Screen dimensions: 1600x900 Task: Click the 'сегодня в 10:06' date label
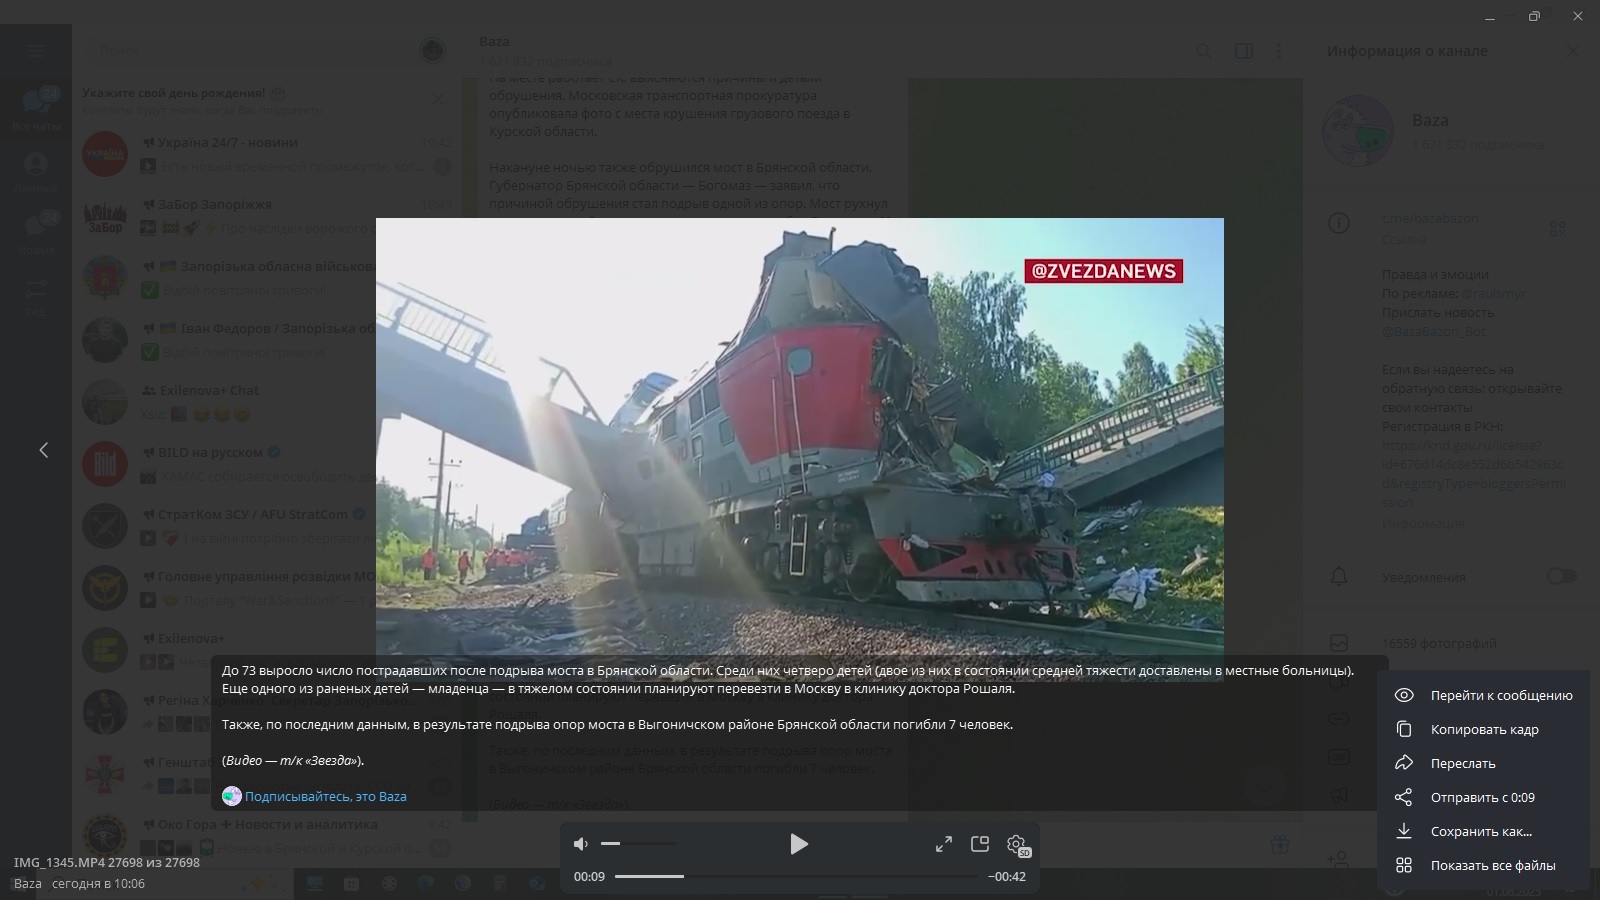click(98, 883)
